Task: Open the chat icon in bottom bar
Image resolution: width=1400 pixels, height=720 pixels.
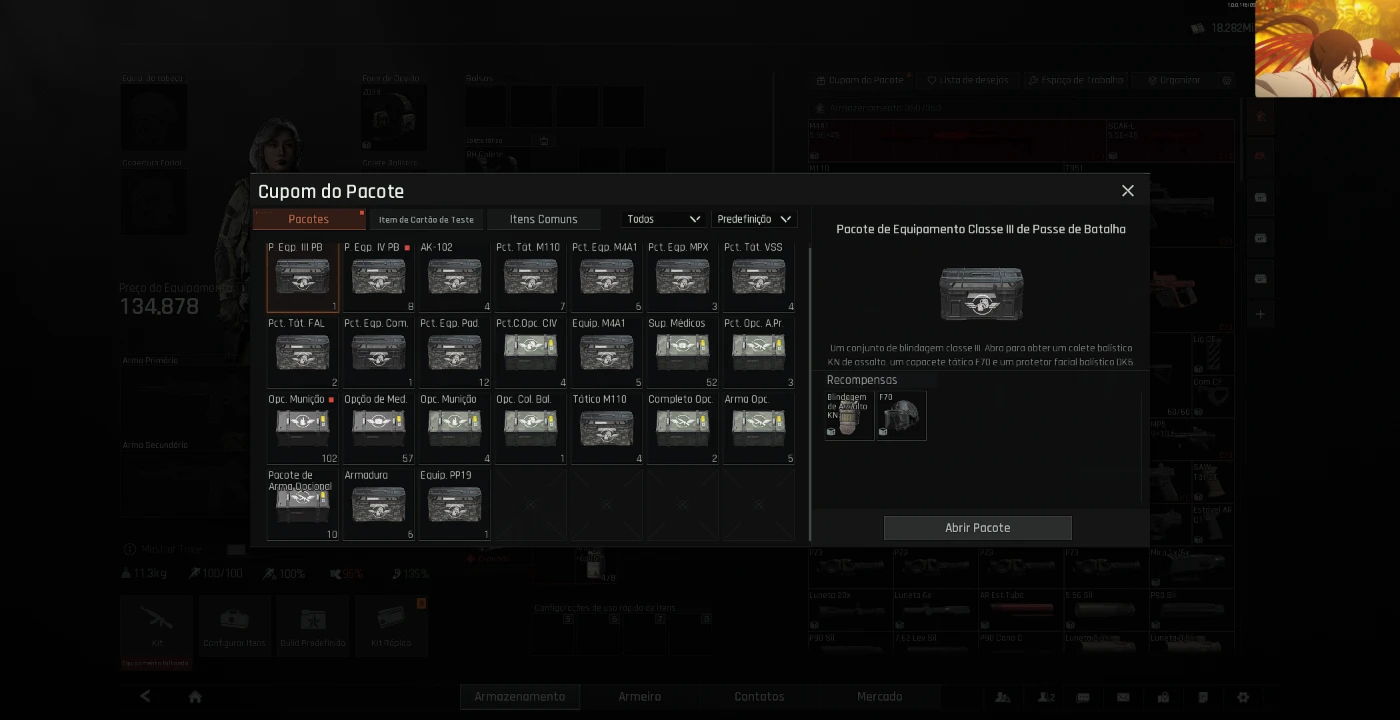Action: click(x=1083, y=697)
